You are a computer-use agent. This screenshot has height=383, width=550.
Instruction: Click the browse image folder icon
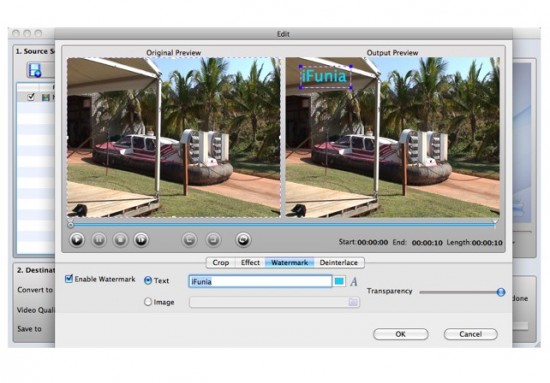coord(353,302)
